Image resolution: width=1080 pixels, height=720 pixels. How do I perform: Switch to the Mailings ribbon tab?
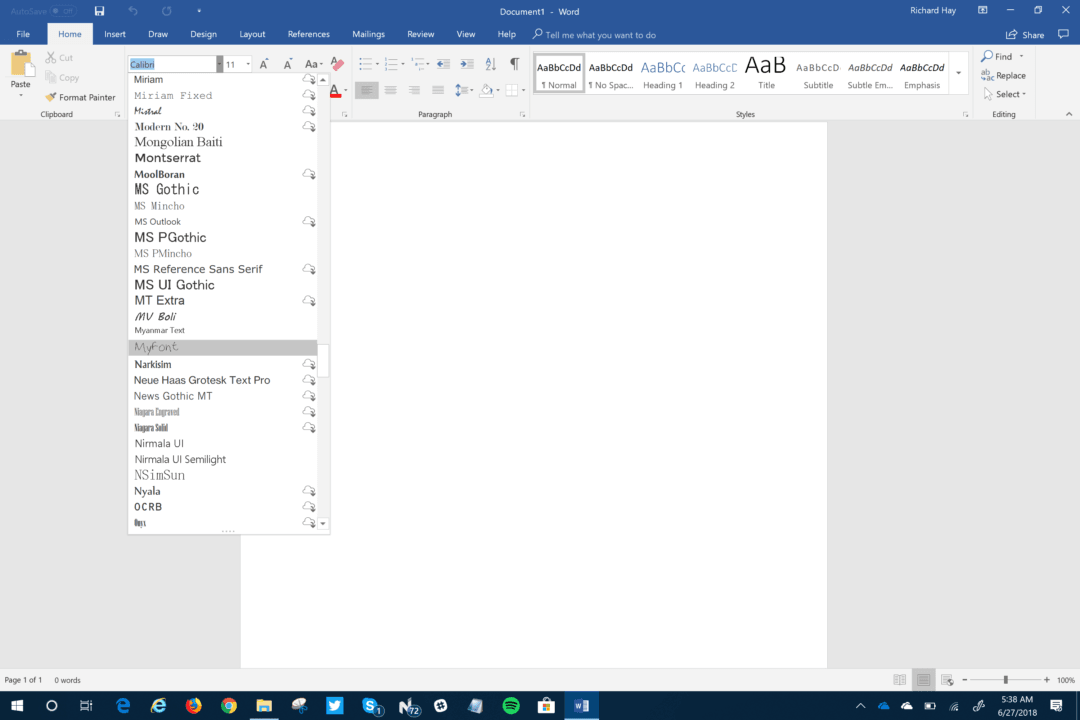368,33
